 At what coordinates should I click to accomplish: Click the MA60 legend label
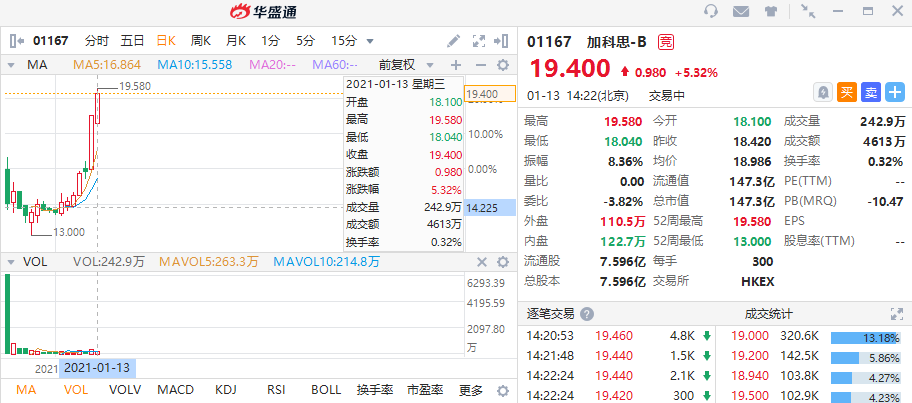click(x=334, y=65)
